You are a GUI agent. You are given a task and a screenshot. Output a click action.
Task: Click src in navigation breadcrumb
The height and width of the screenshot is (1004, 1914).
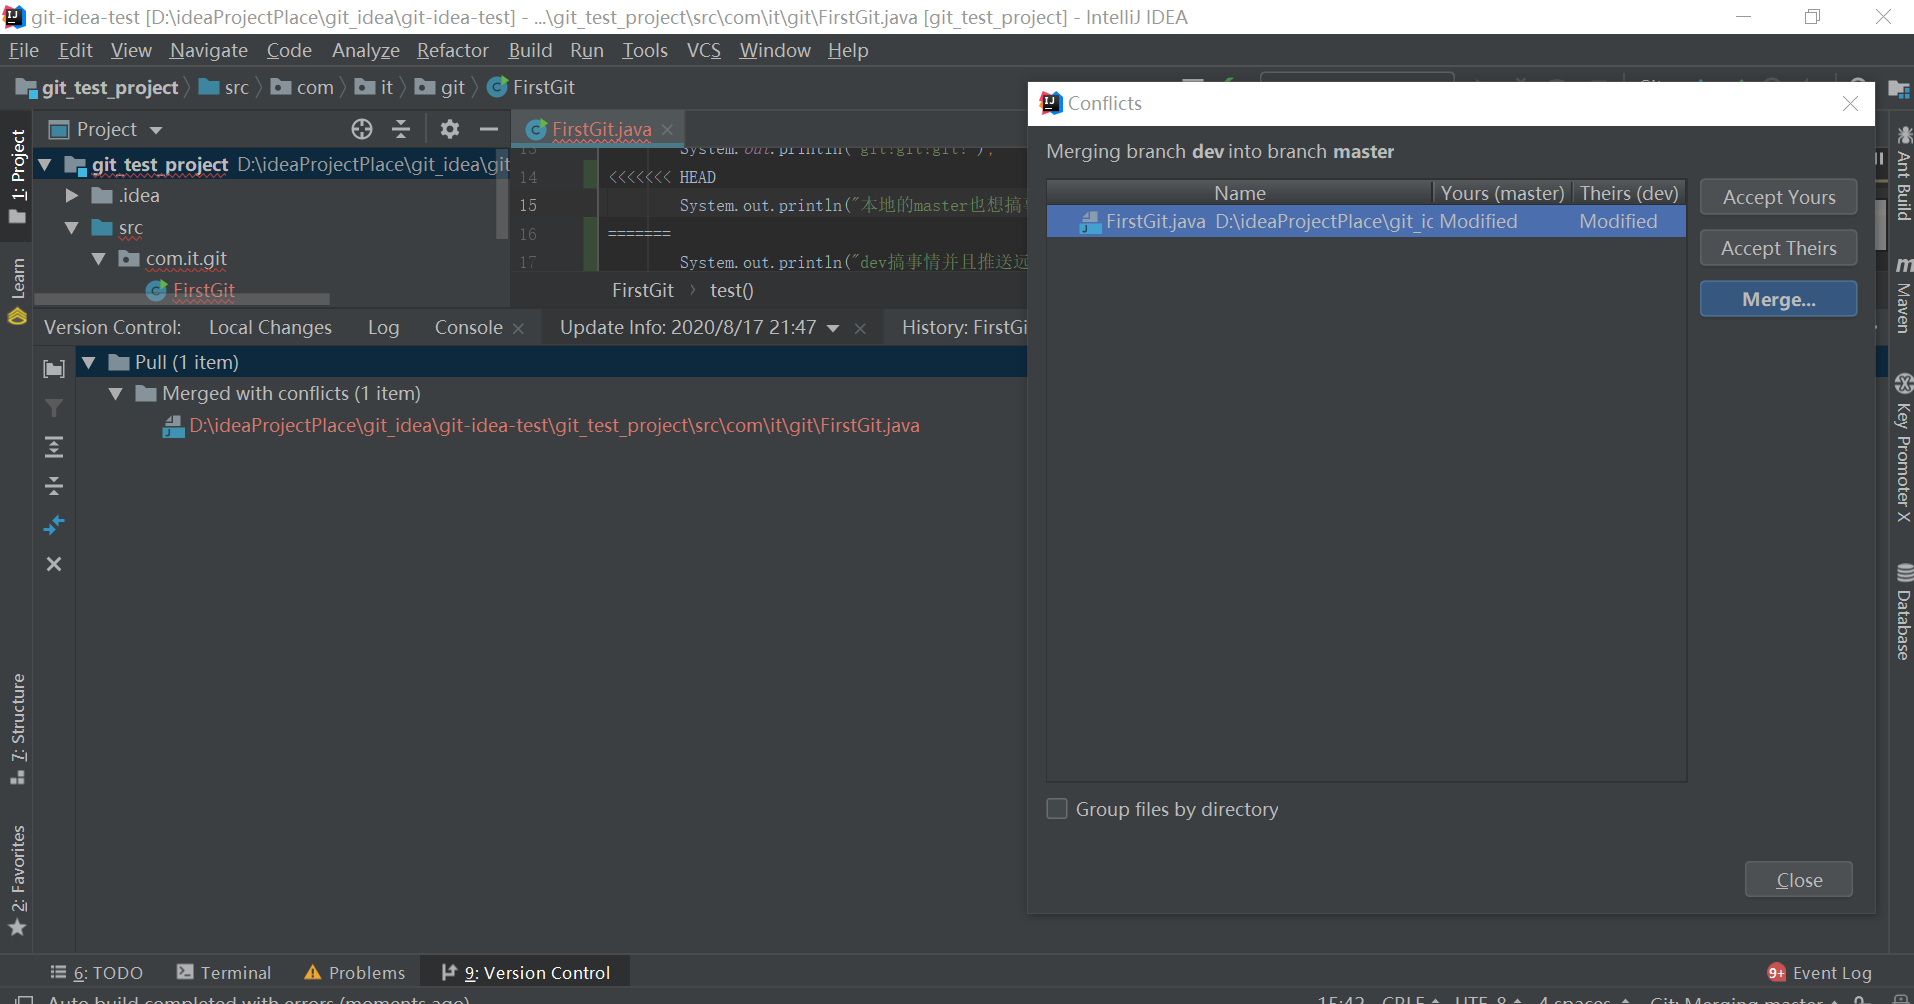[236, 87]
